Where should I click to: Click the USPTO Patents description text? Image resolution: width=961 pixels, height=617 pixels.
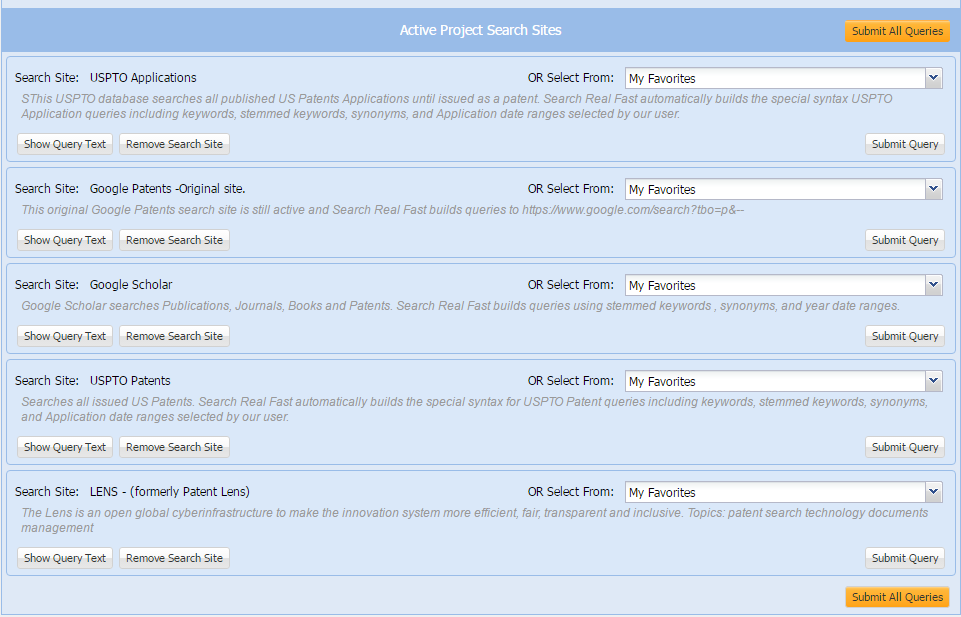click(x=475, y=409)
